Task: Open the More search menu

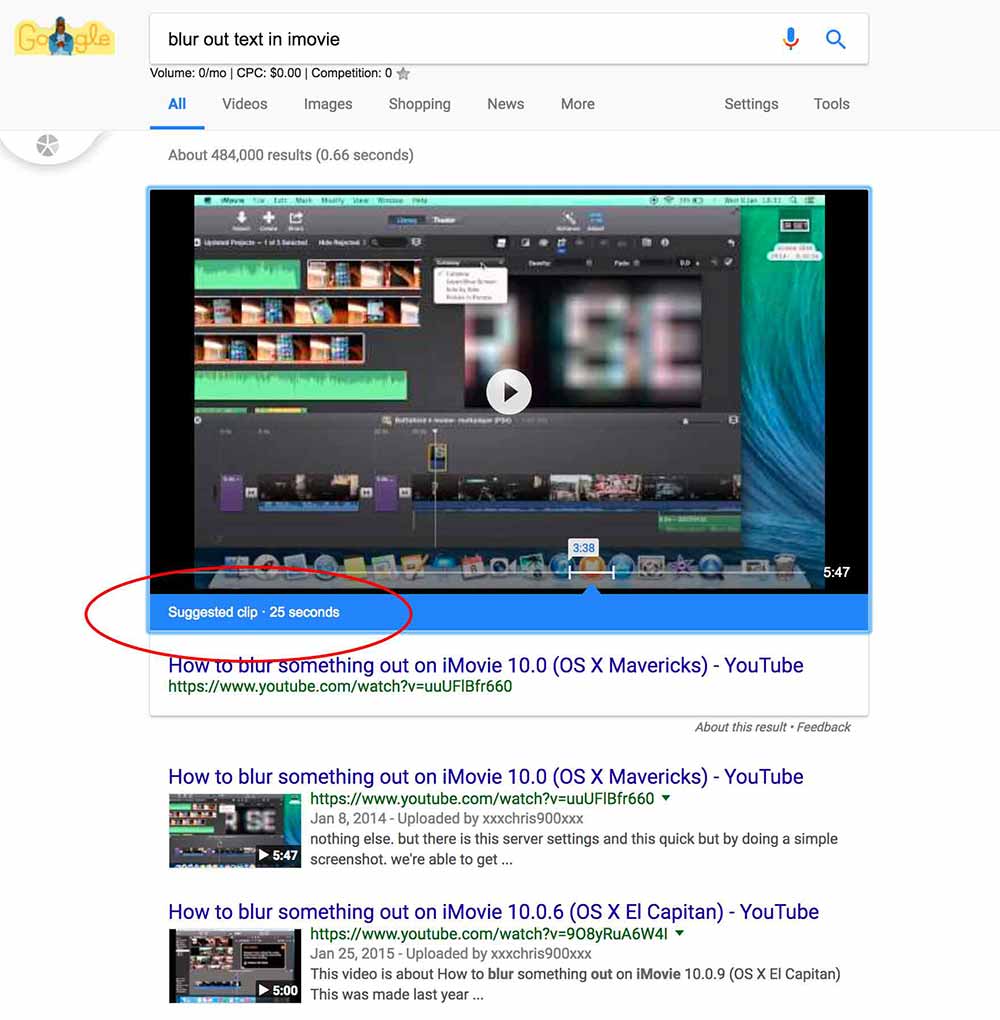Action: [578, 104]
